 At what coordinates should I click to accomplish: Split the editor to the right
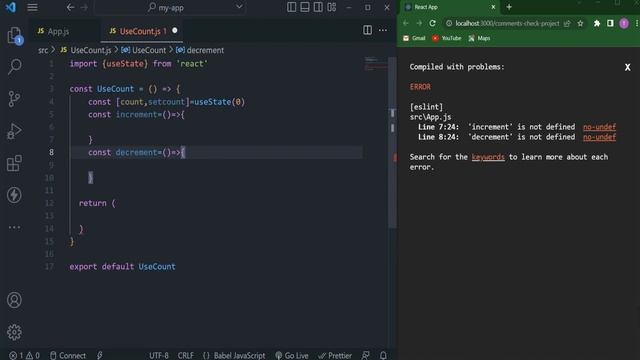click(367, 30)
